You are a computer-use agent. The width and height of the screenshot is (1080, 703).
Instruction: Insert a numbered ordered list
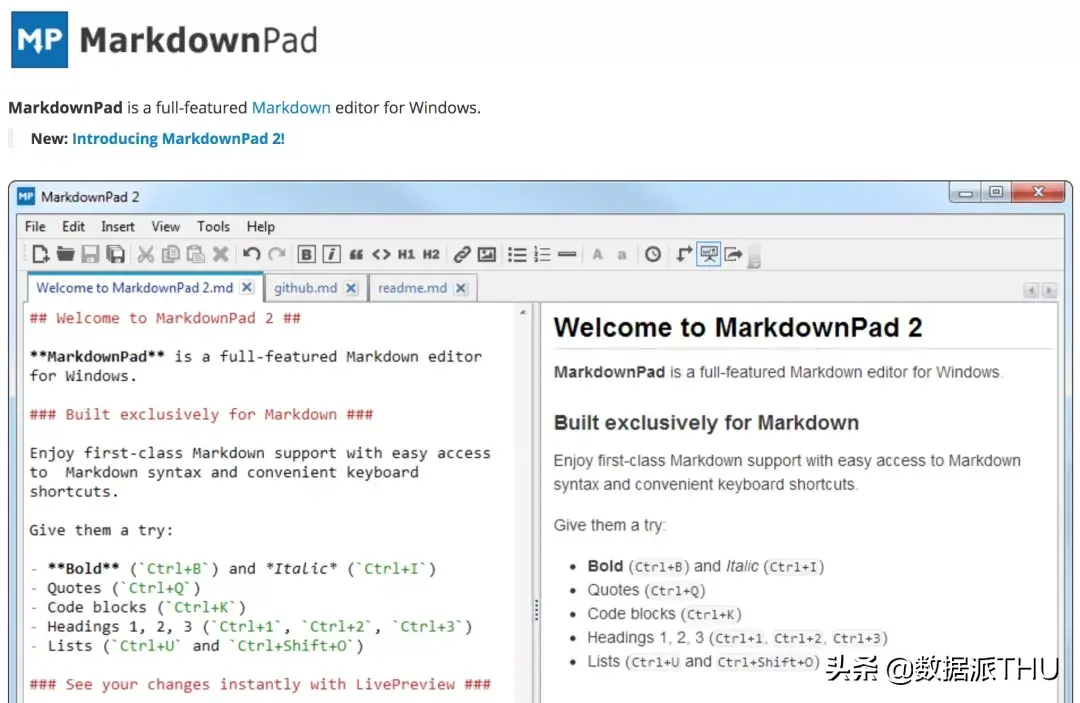point(542,255)
